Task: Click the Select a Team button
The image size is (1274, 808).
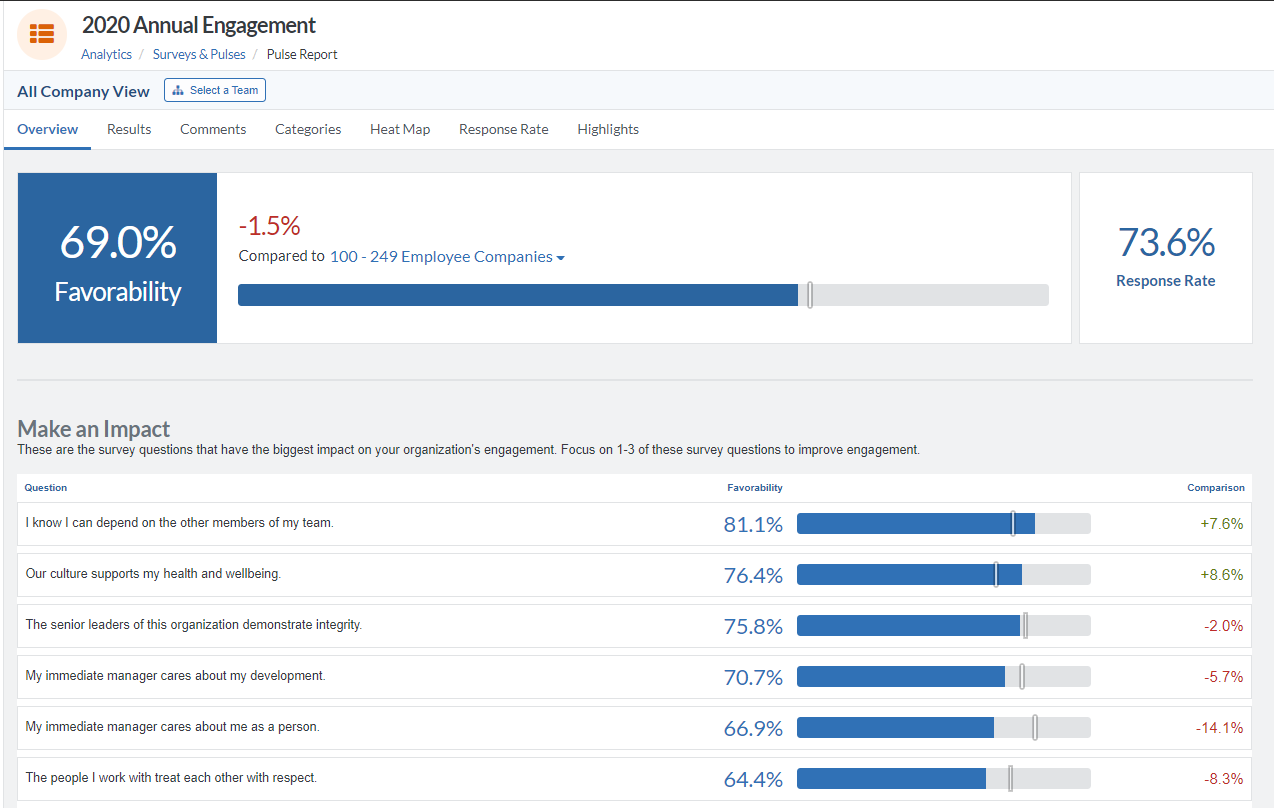Action: (214, 89)
